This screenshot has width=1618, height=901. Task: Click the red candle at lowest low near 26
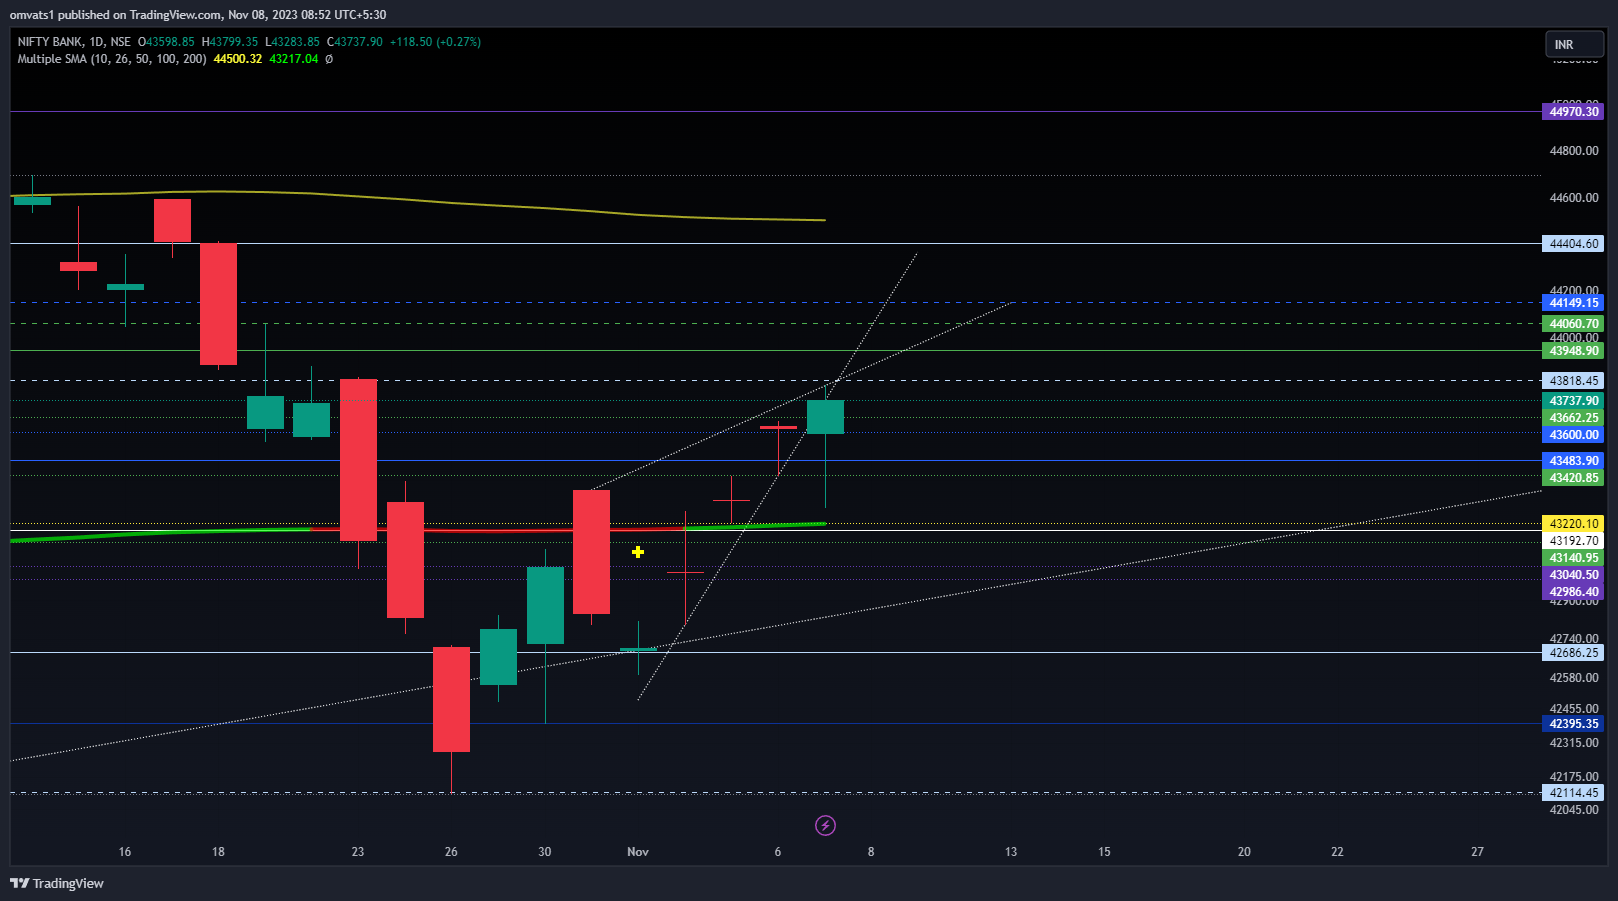[x=451, y=699]
